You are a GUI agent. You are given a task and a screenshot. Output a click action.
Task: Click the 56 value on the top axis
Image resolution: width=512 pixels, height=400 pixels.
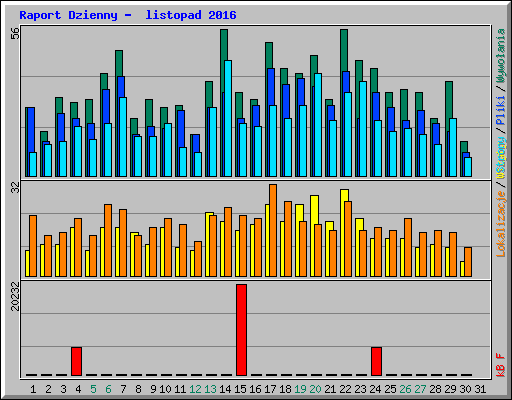pos(15,33)
